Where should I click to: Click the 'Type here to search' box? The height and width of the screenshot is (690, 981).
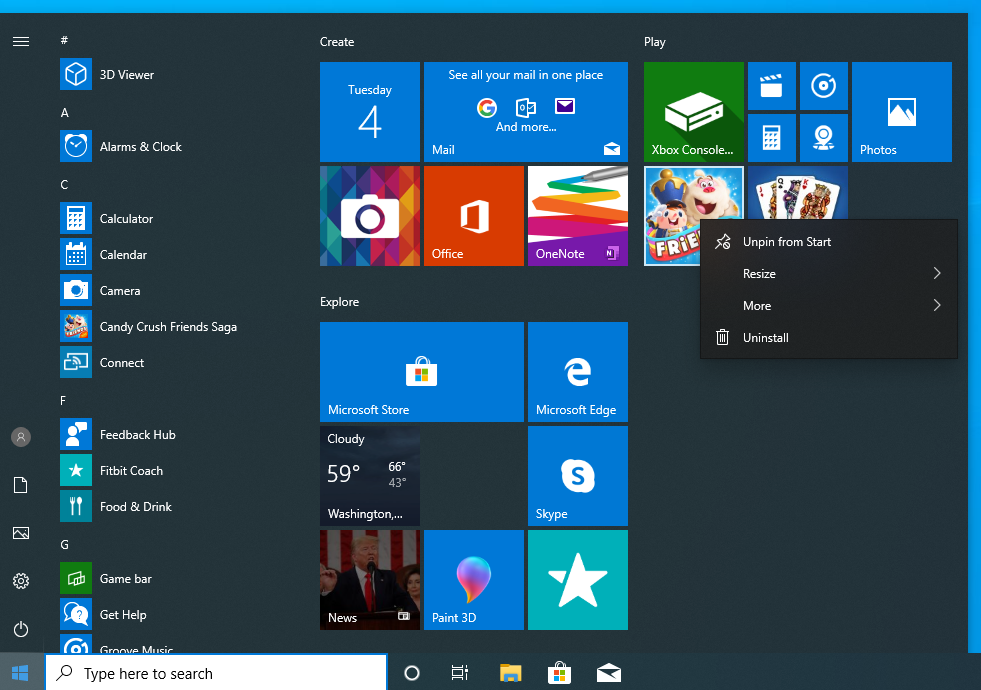(215, 673)
